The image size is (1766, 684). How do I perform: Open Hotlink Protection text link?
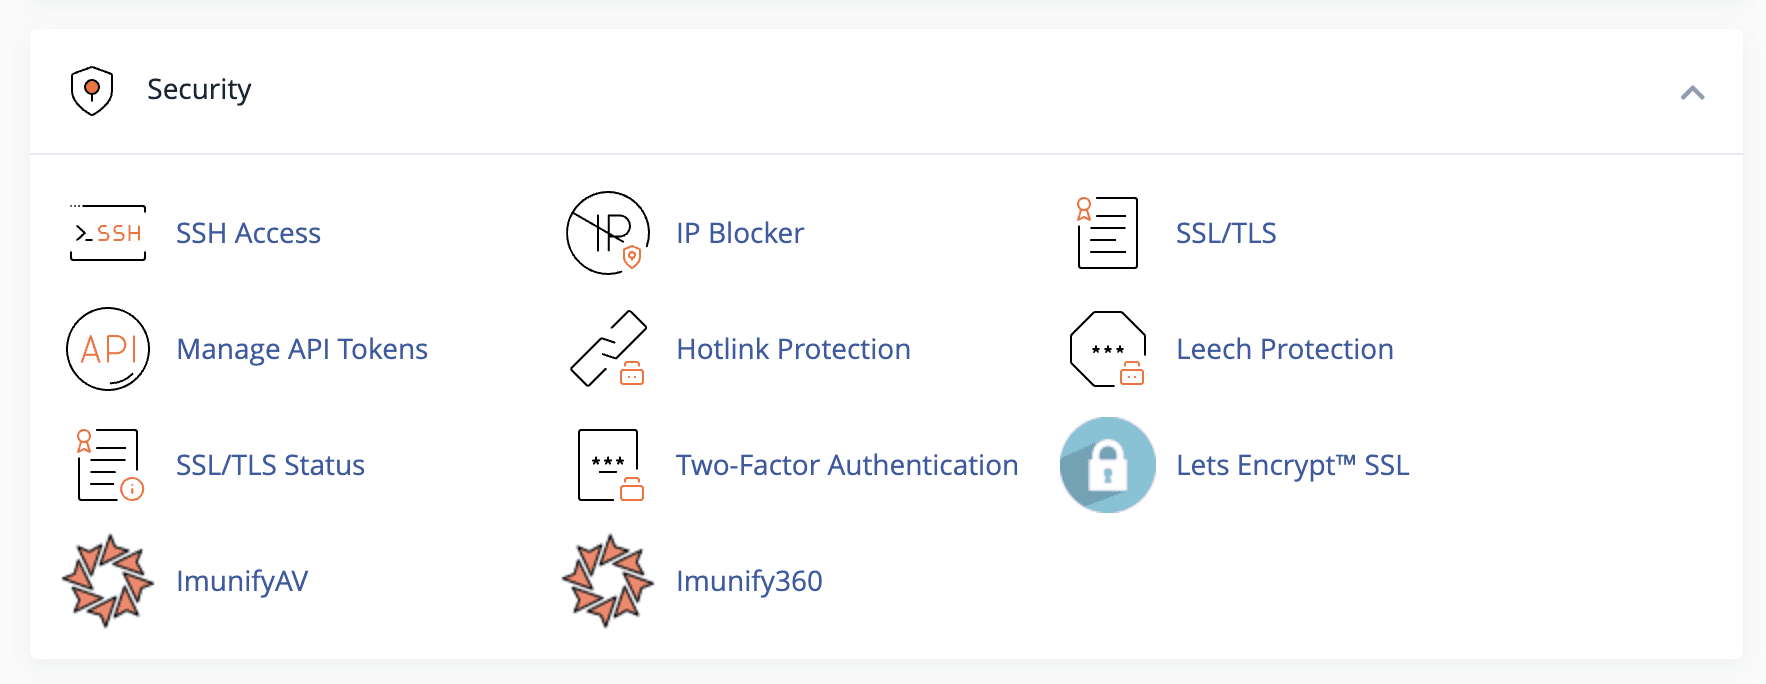(793, 349)
